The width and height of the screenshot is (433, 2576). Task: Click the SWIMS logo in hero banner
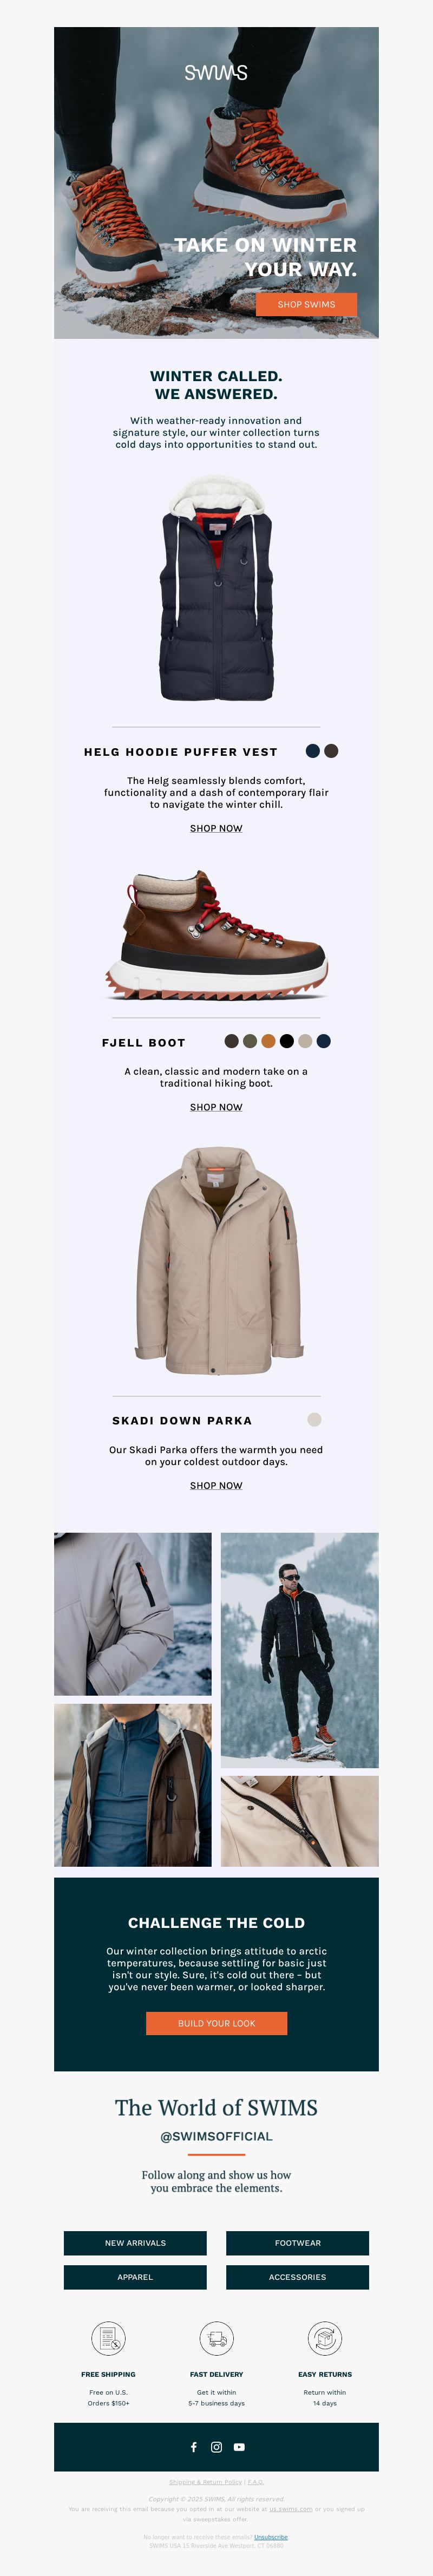[216, 73]
